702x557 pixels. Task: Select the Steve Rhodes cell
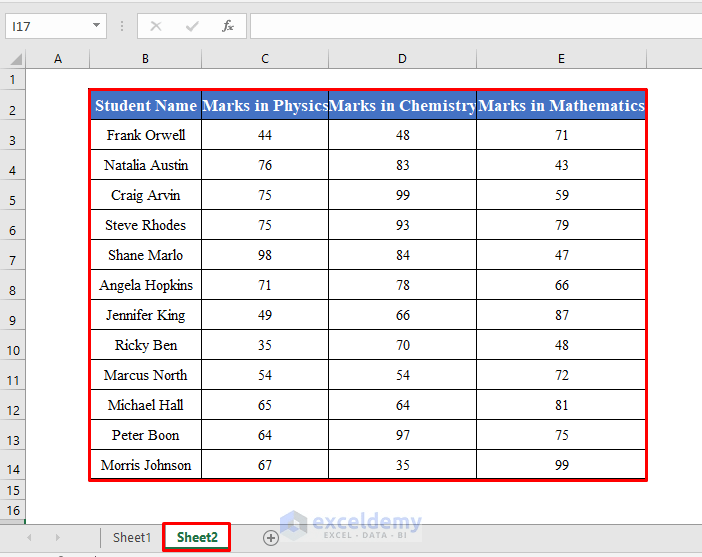pos(146,225)
